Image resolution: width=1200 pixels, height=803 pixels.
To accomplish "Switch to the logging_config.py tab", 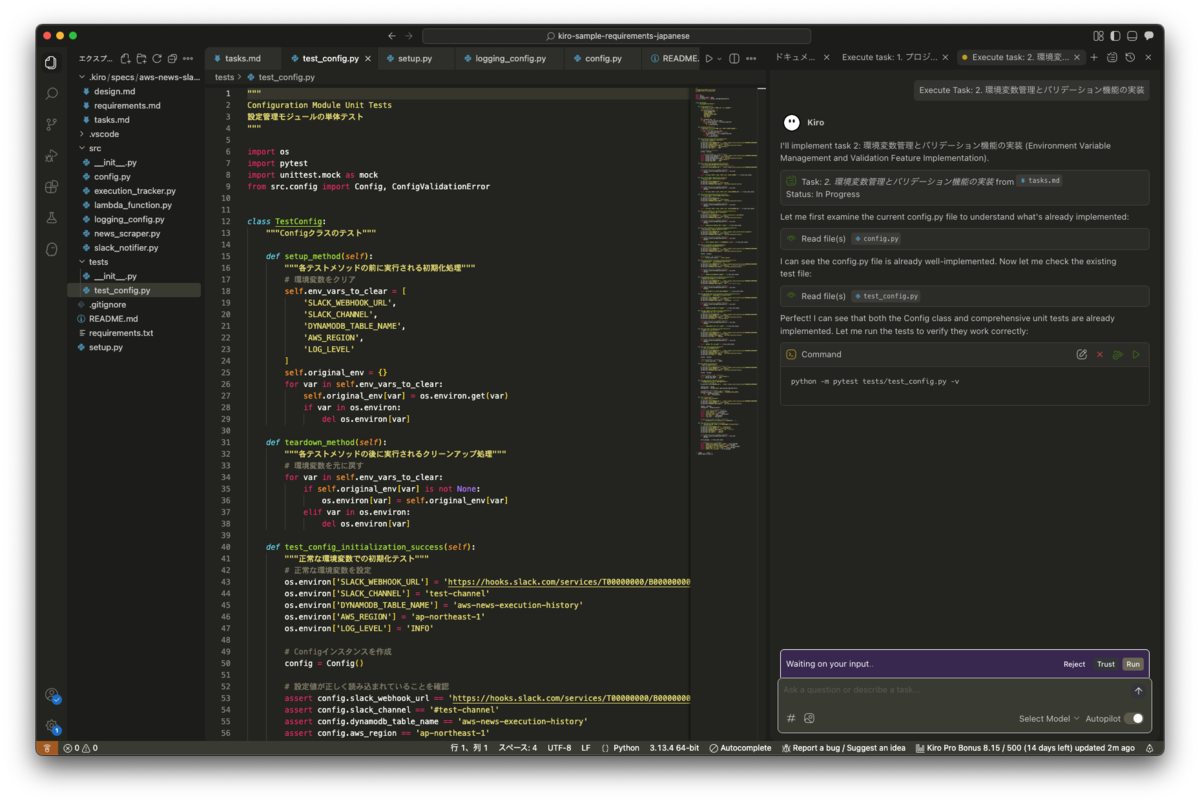I will point(510,58).
